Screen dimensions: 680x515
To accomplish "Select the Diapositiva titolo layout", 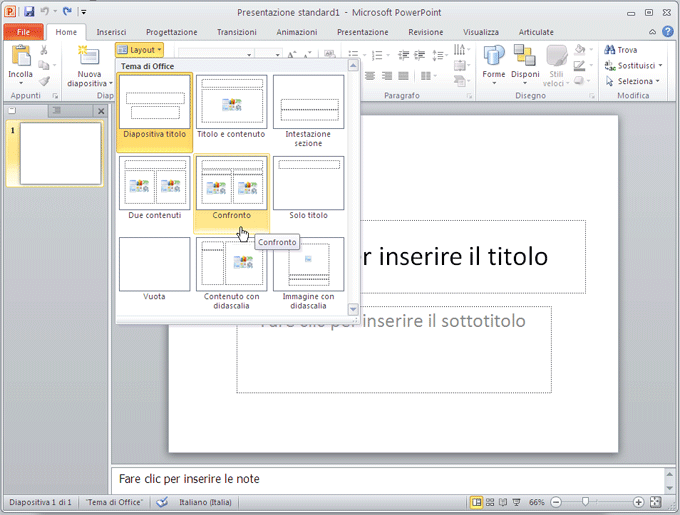I will coord(154,111).
